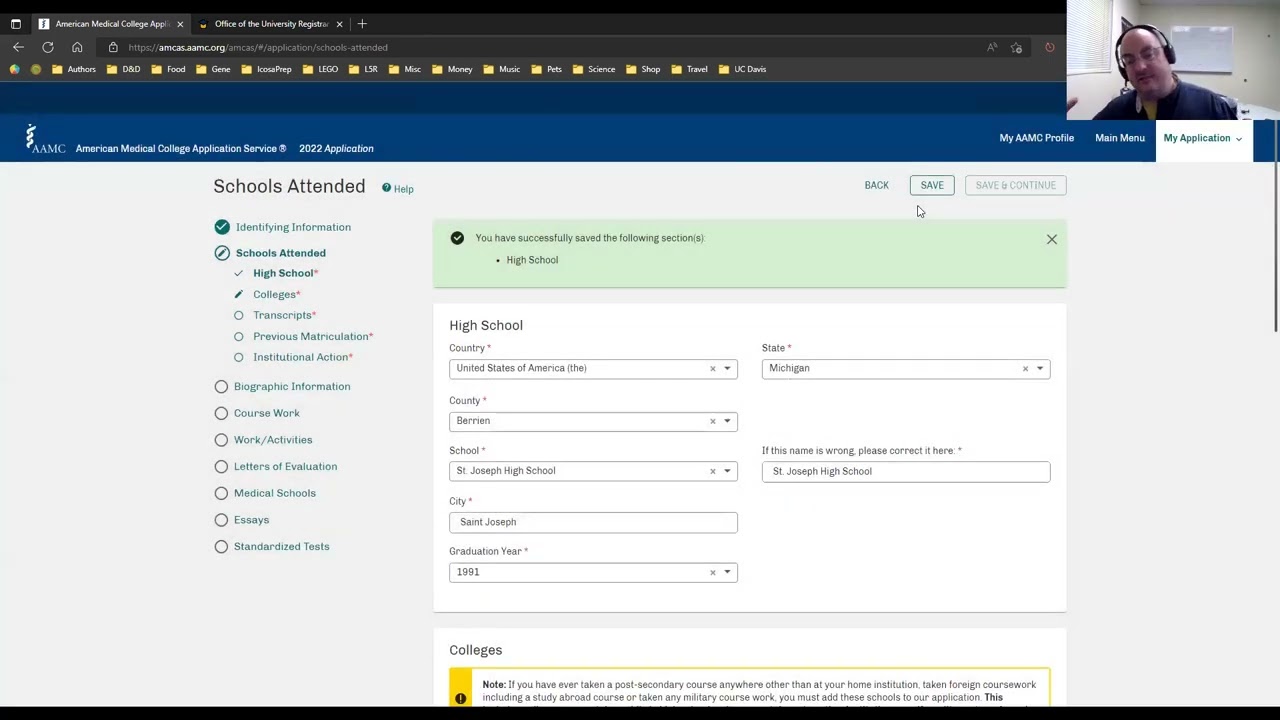Image resolution: width=1280 pixels, height=720 pixels.
Task: Reload the page with the refresh icon
Action: coord(47,47)
